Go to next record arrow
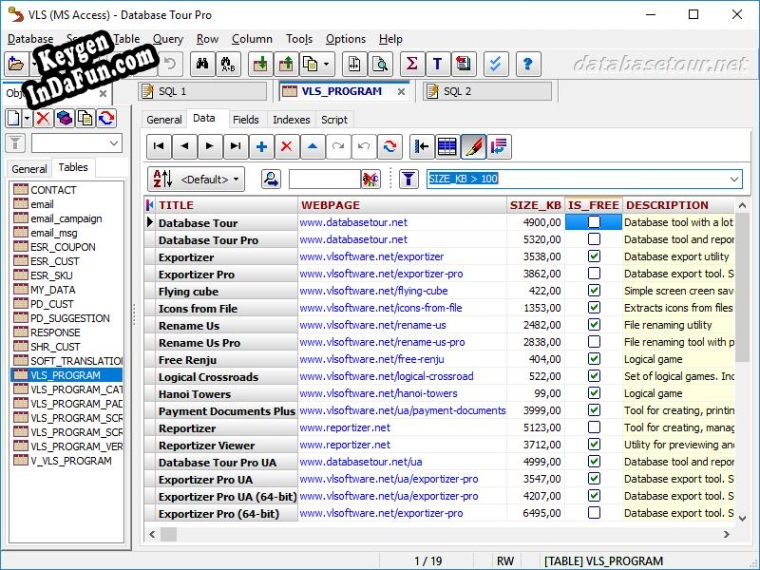 pos(209,146)
